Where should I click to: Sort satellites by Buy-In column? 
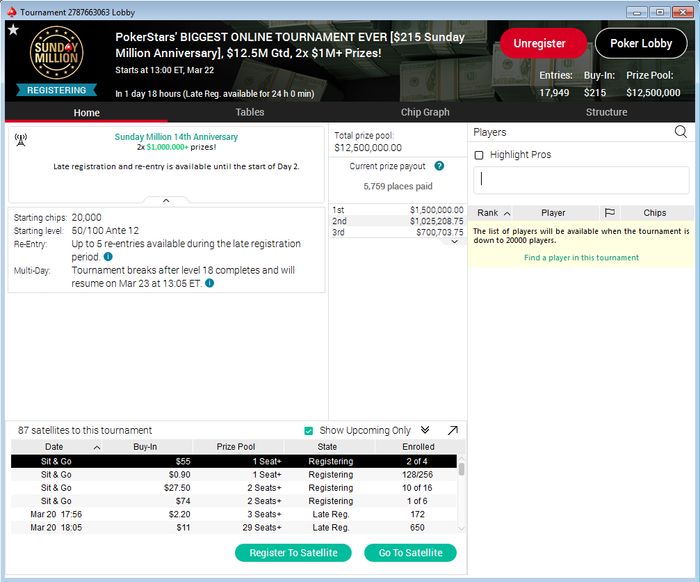[146, 447]
